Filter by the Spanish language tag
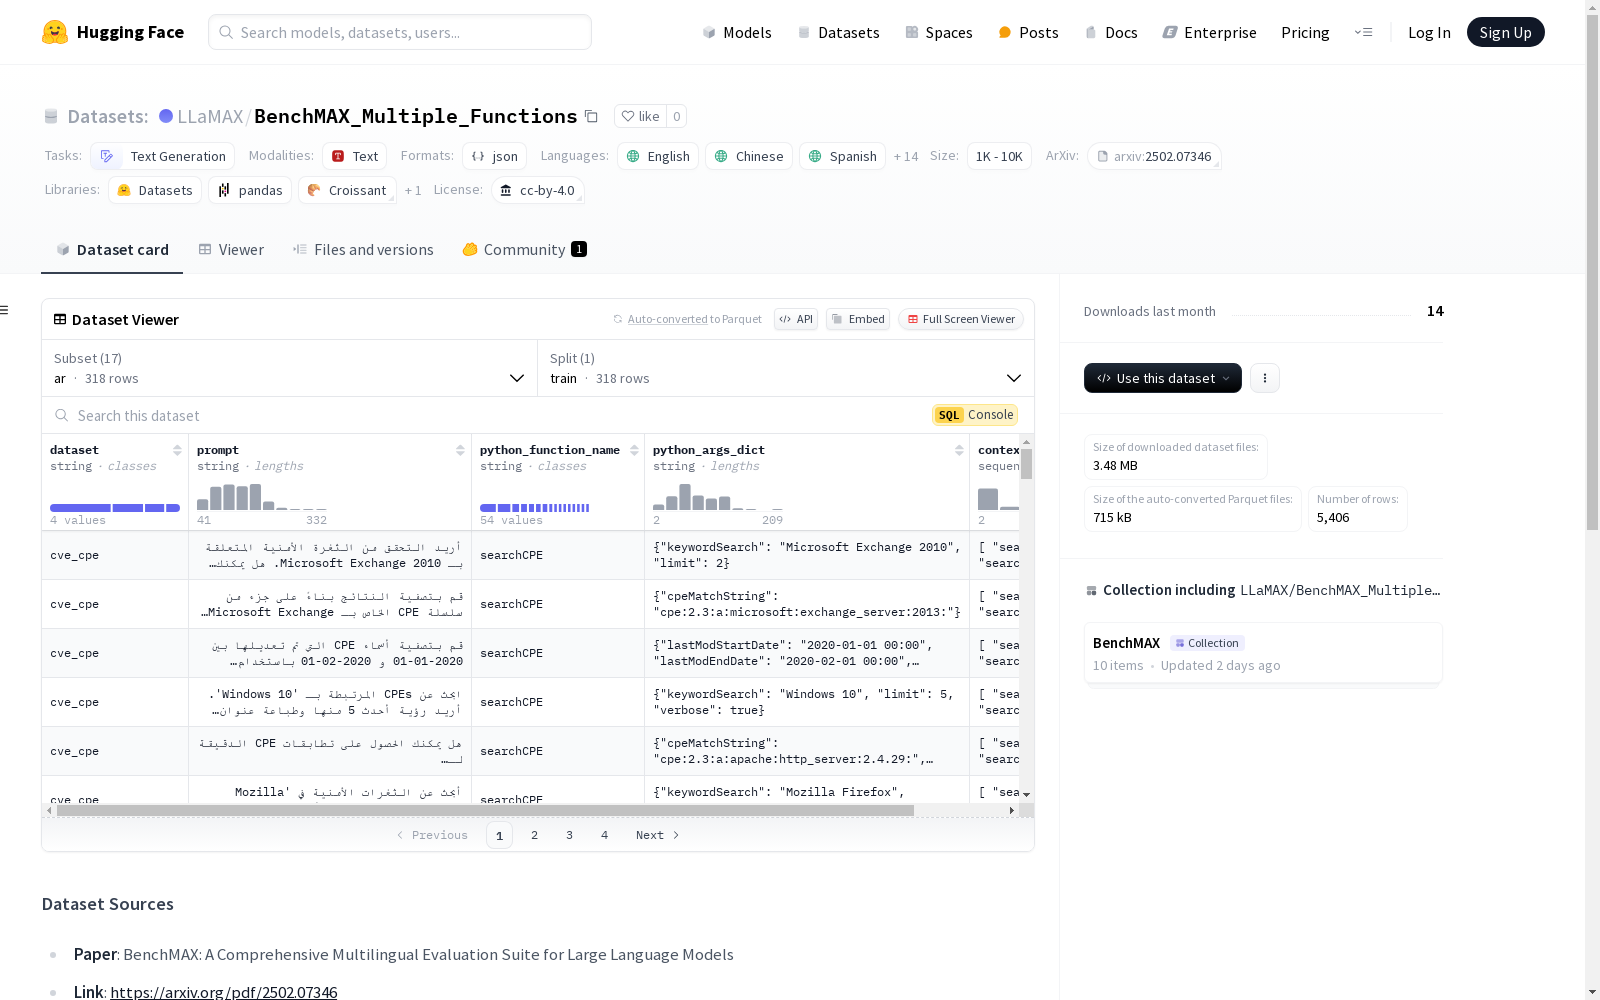This screenshot has width=1600, height=1000. coord(842,156)
